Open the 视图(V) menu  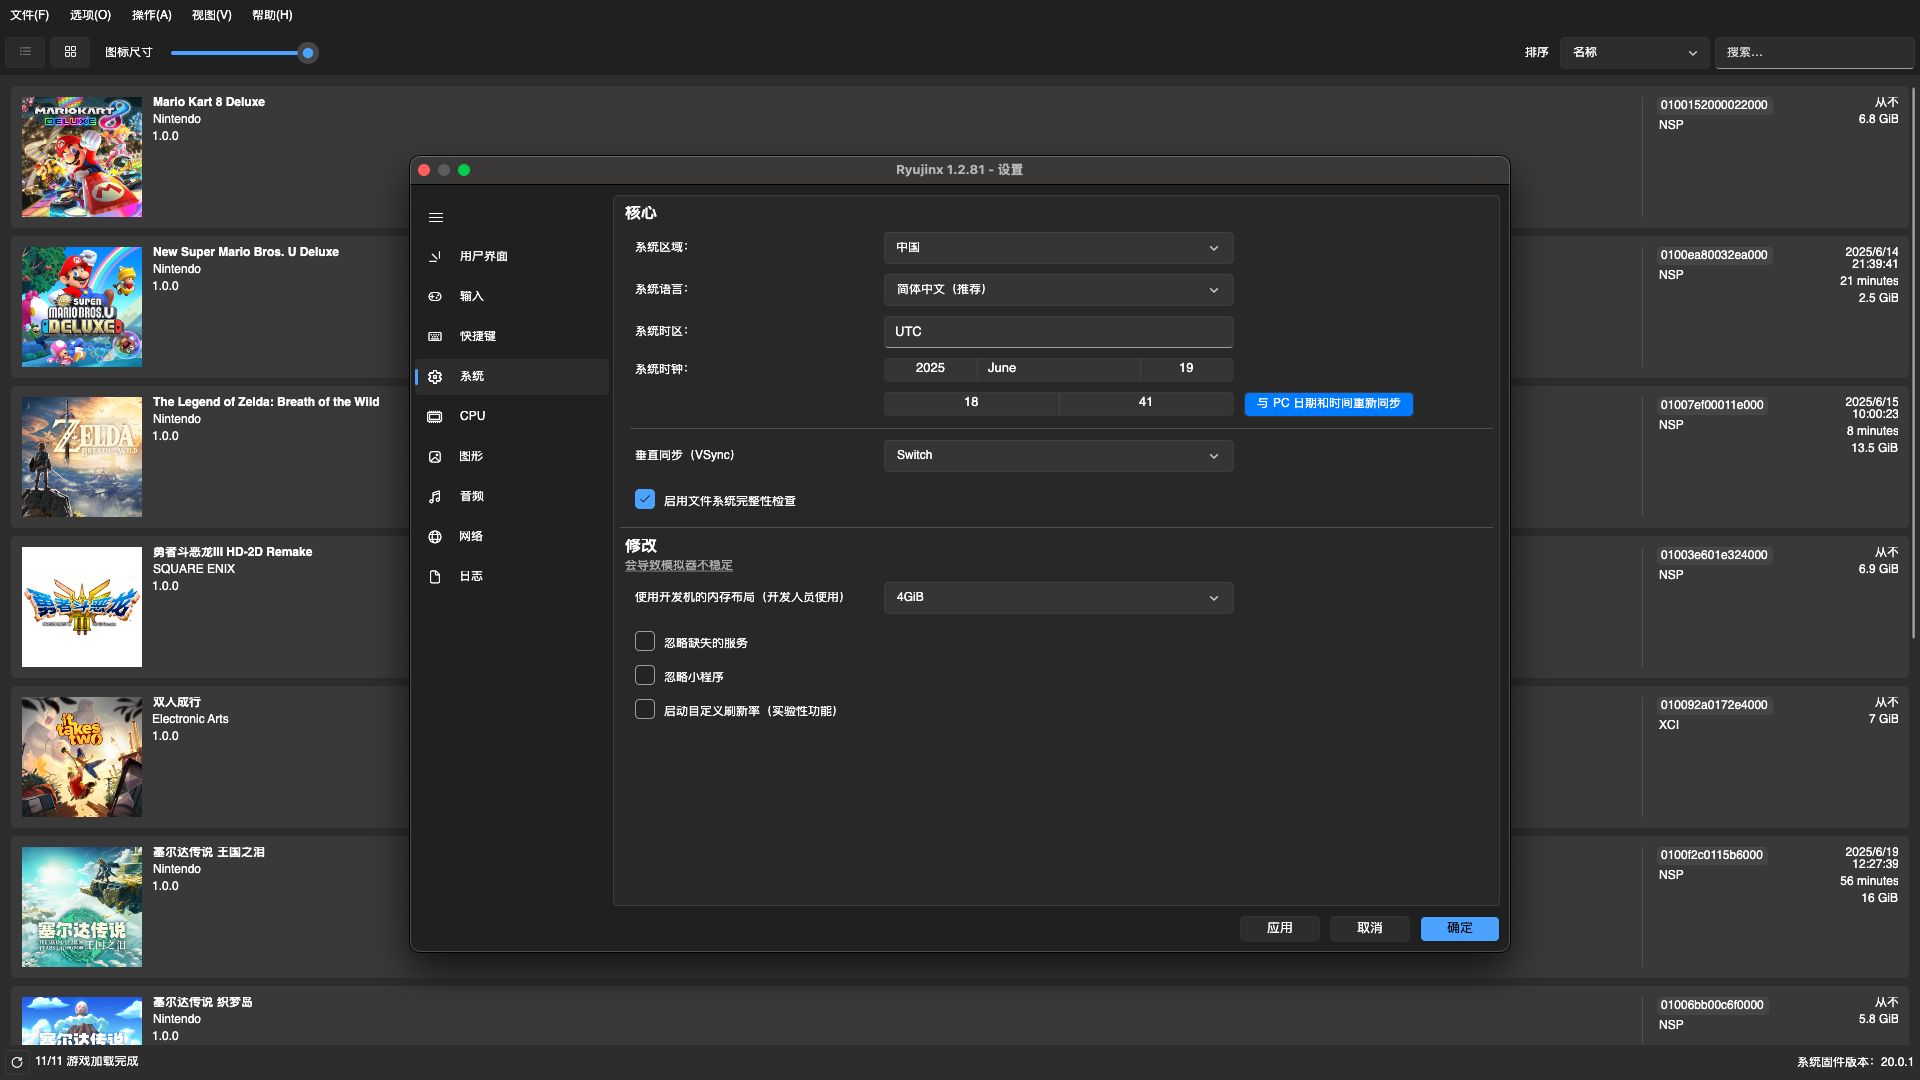(211, 15)
